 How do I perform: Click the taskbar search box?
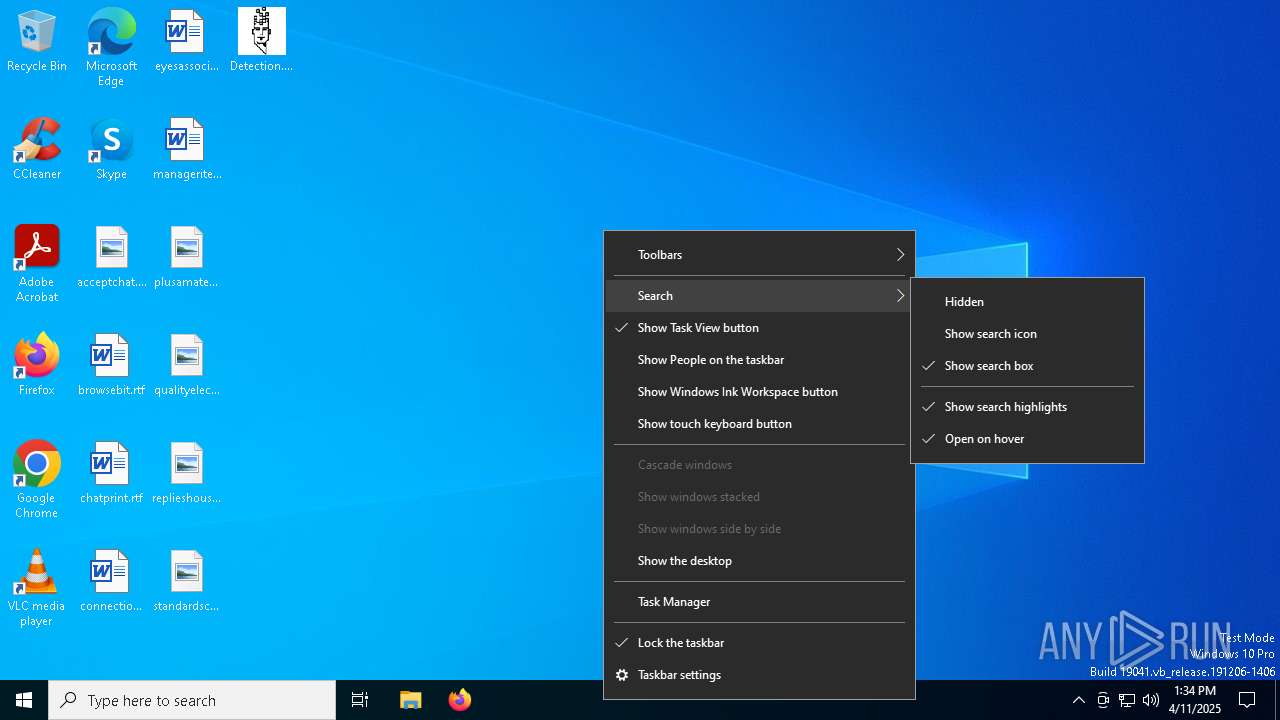192,700
